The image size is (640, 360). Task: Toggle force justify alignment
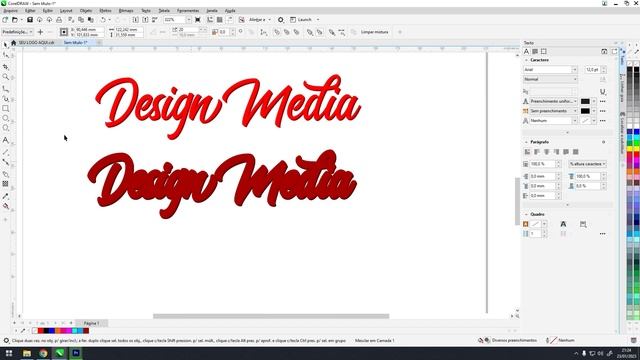coord(576,152)
